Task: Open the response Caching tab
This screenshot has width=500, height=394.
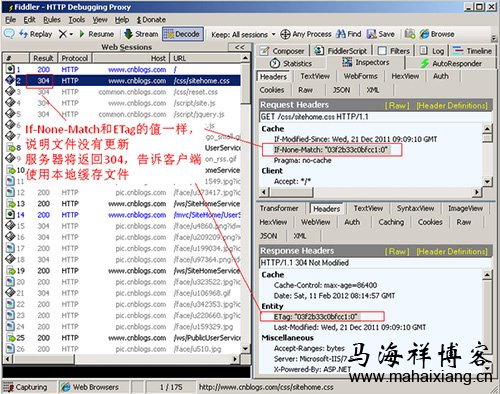Action: coord(391,222)
